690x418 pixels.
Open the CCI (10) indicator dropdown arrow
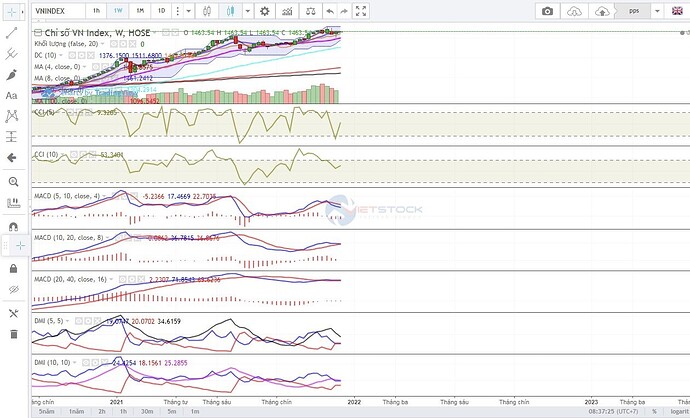pyautogui.click(x=62, y=154)
